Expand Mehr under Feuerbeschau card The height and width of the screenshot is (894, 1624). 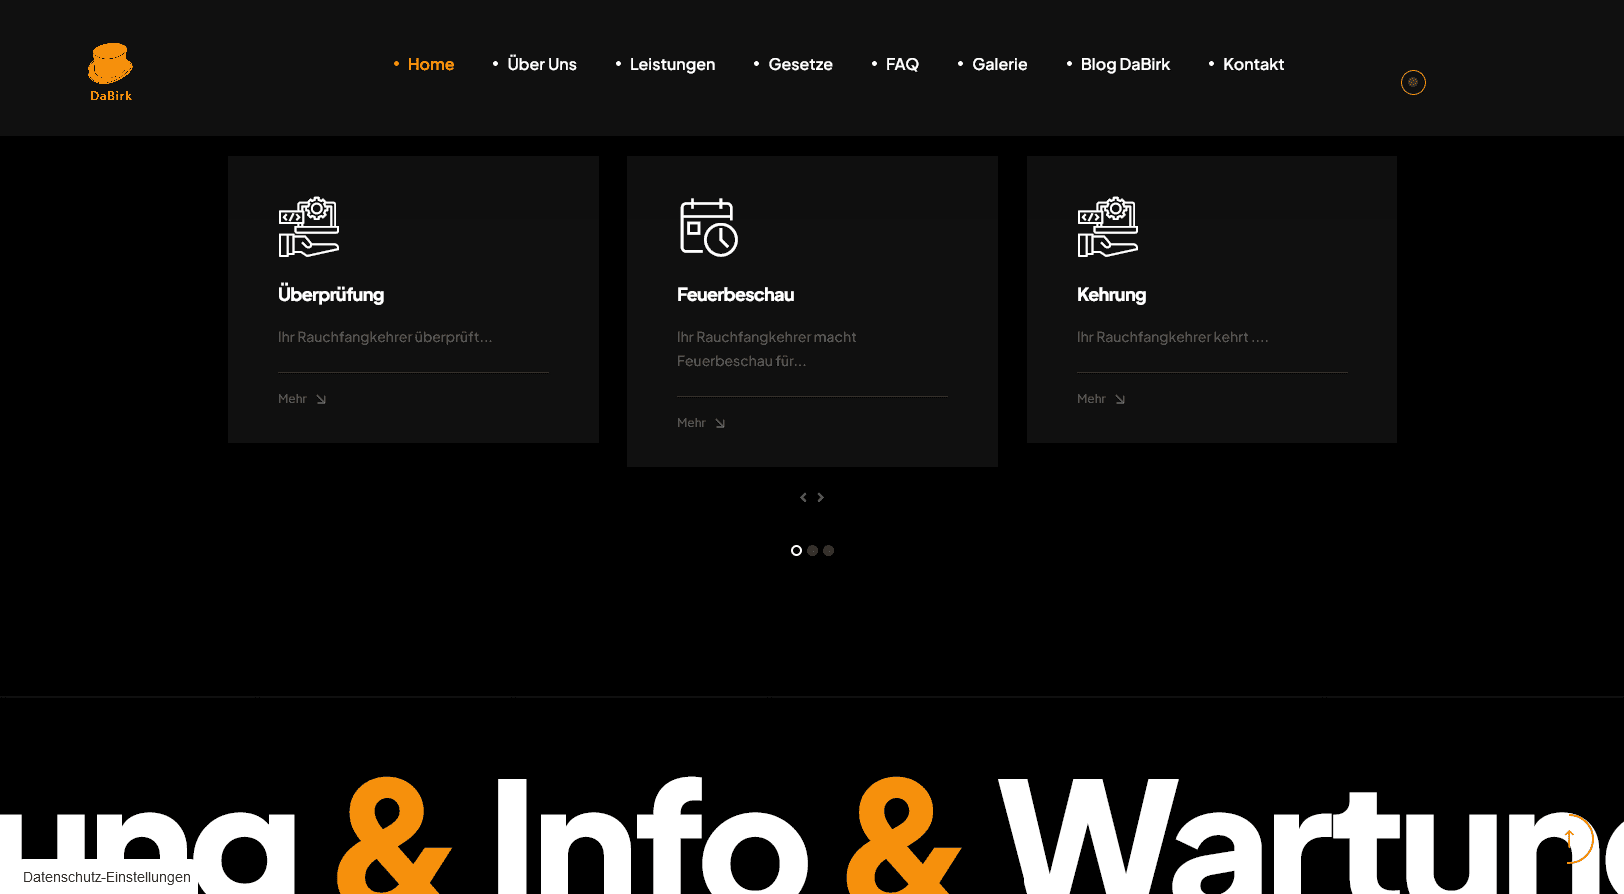(x=701, y=423)
